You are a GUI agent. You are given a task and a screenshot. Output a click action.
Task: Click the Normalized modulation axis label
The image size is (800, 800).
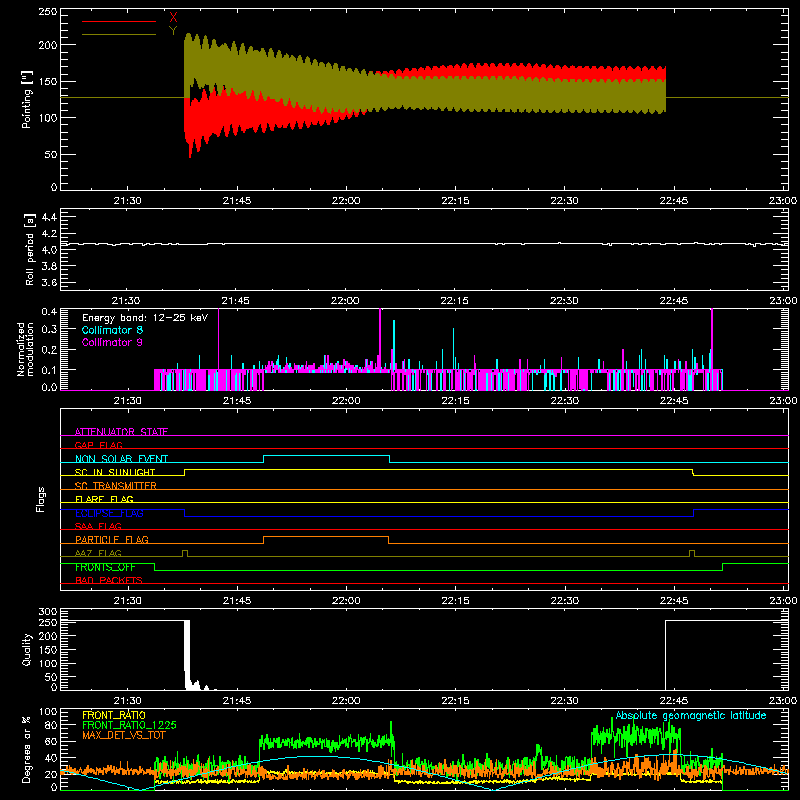coord(26,349)
